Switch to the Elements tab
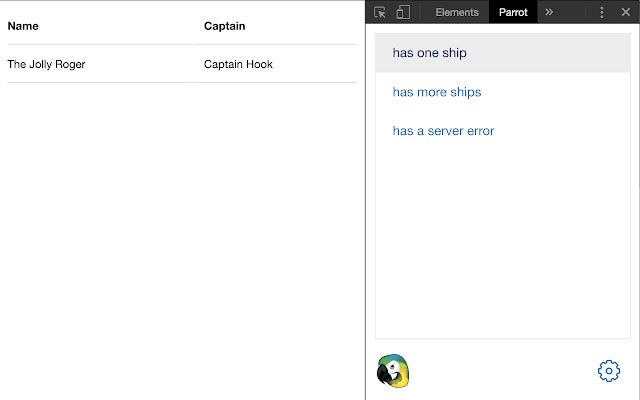This screenshot has width=640, height=400. 457,12
